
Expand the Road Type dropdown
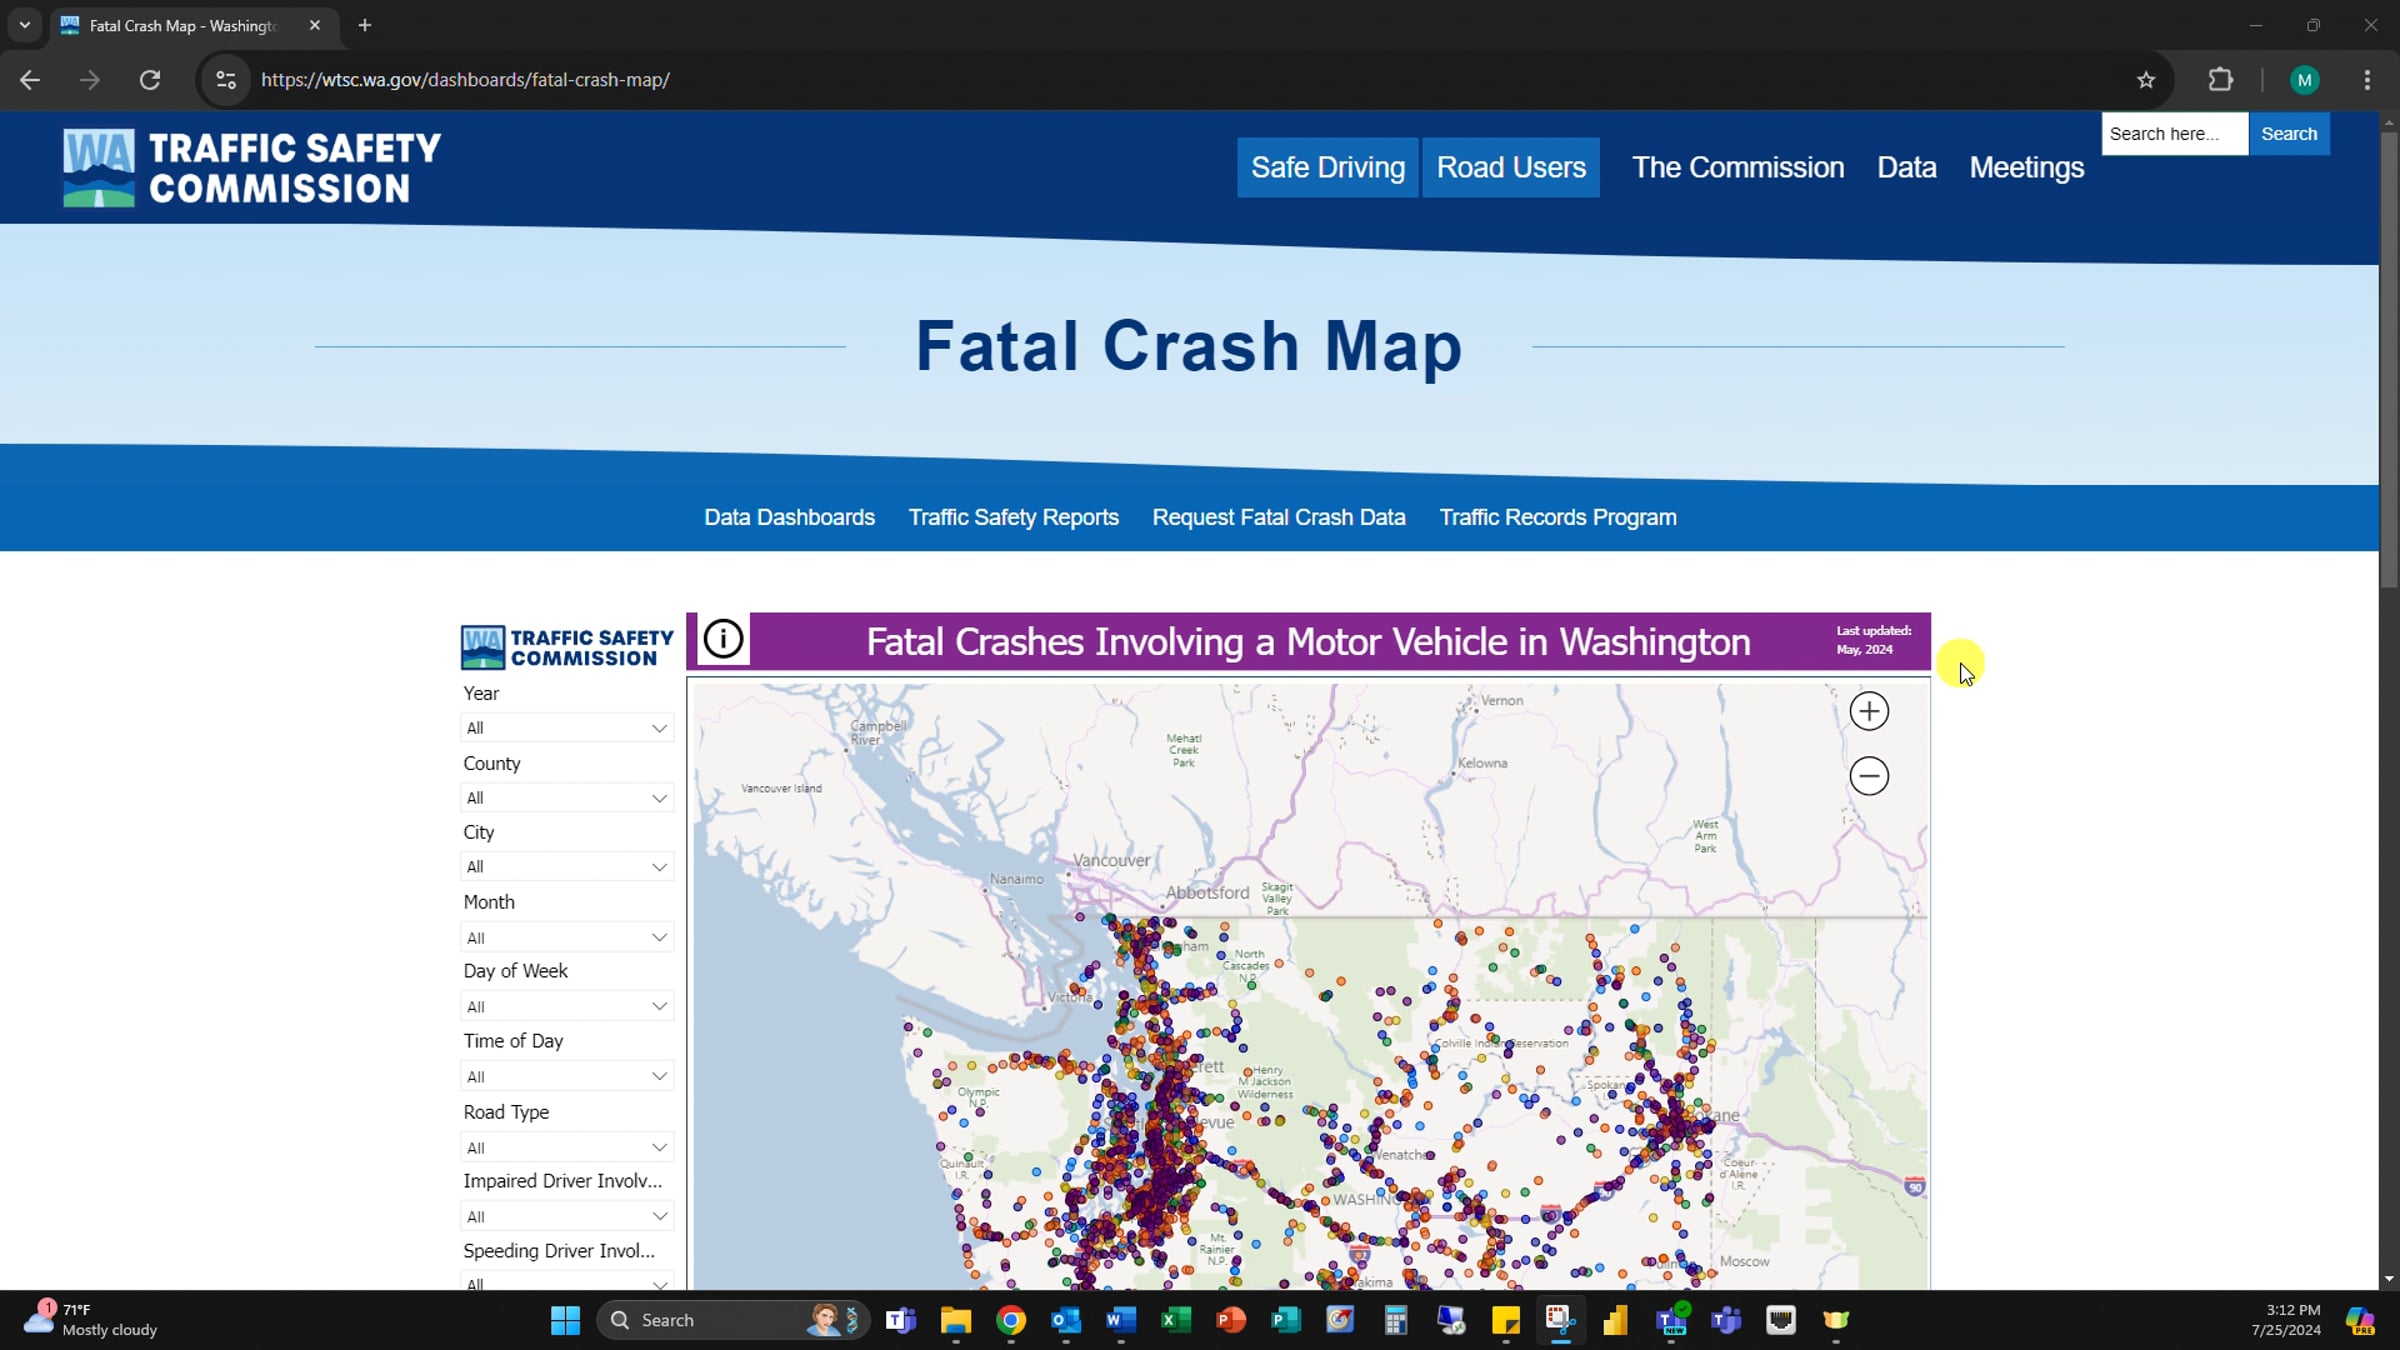[x=567, y=1147]
